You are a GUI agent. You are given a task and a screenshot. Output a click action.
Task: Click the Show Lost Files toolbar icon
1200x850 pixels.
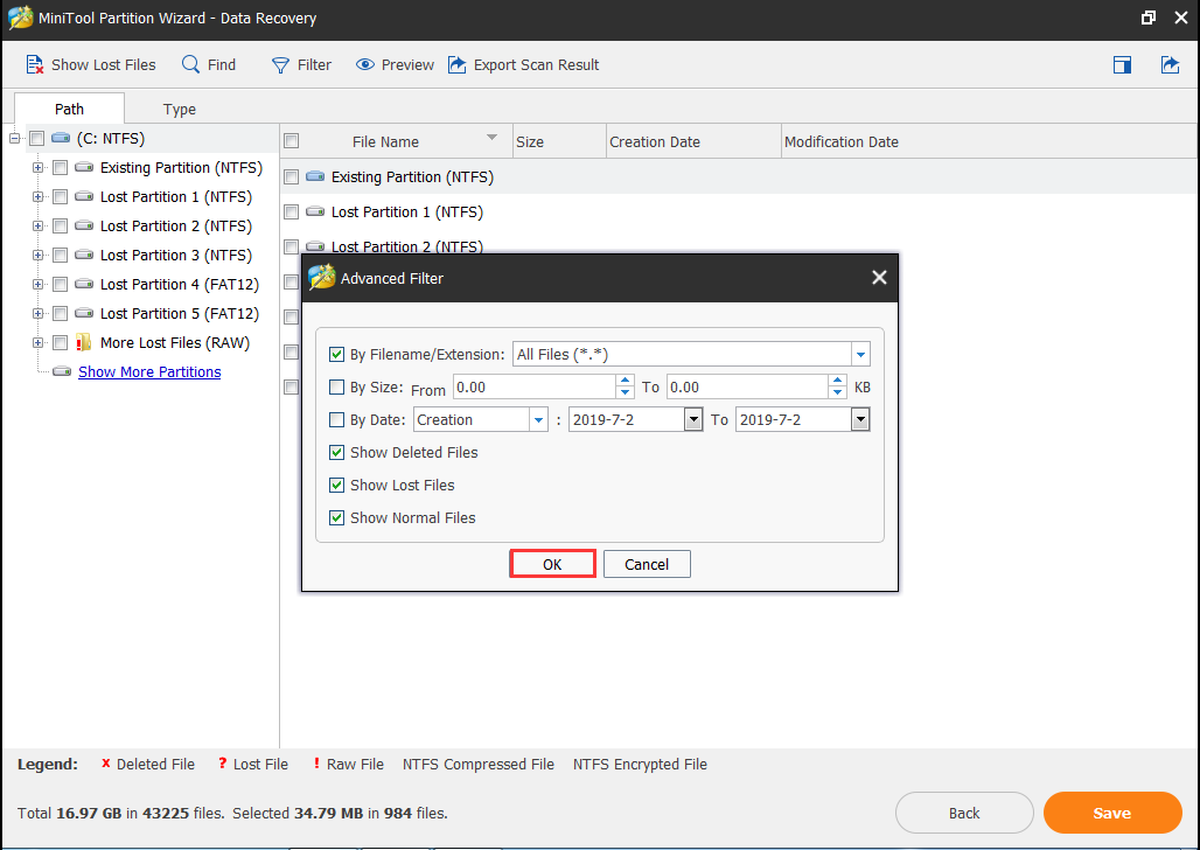pyautogui.click(x=35, y=65)
